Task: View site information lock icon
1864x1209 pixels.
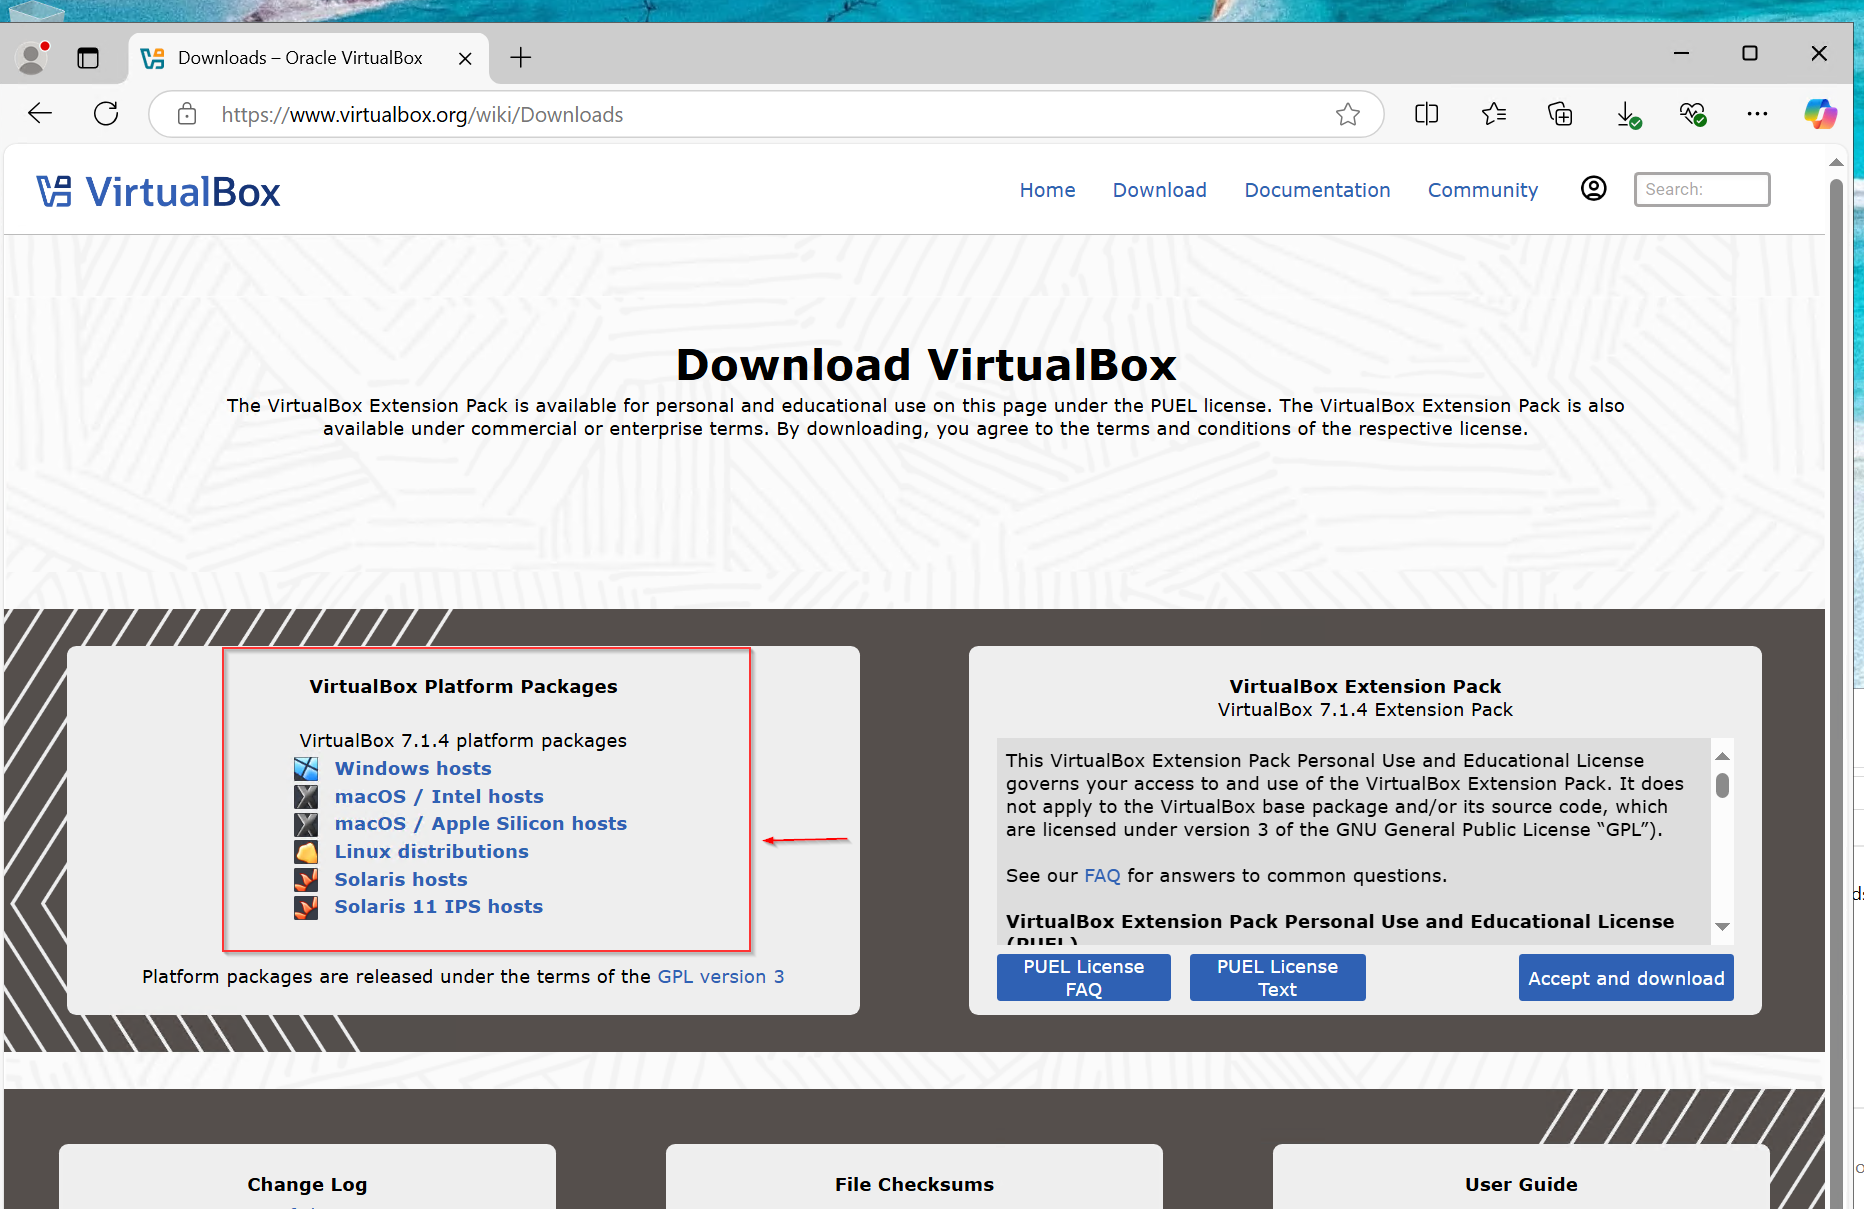Action: (x=187, y=114)
